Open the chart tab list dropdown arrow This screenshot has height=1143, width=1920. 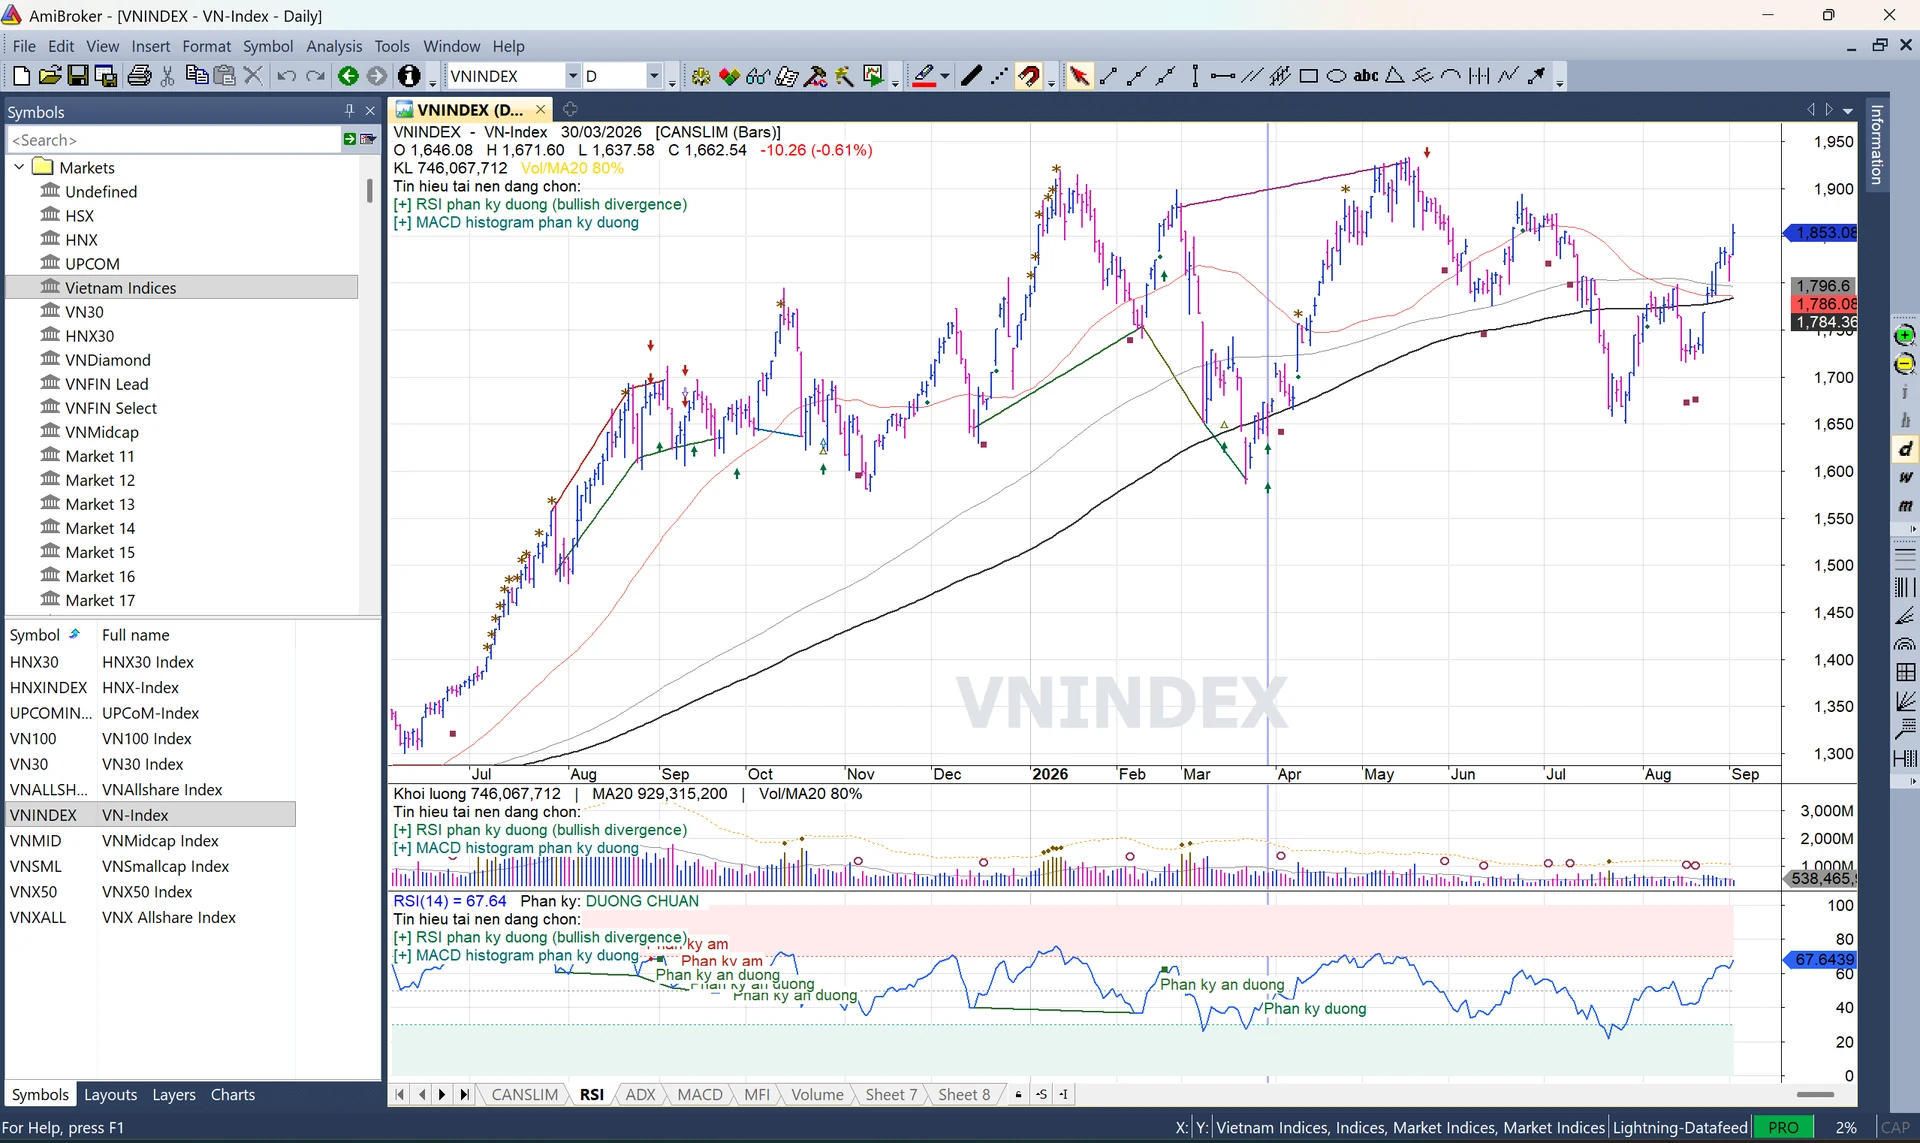pos(1848,110)
